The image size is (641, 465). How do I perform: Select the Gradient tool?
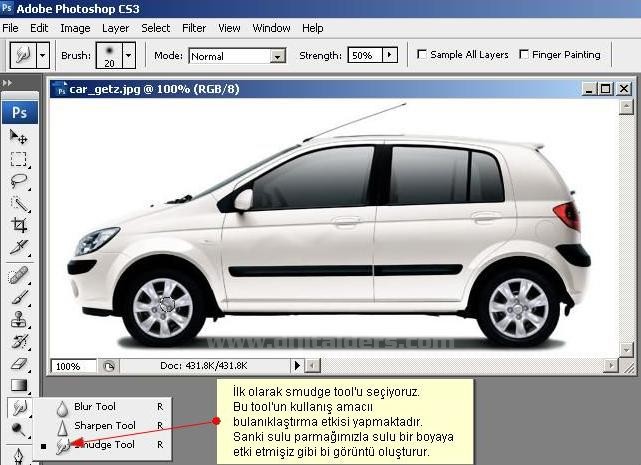click(19, 385)
